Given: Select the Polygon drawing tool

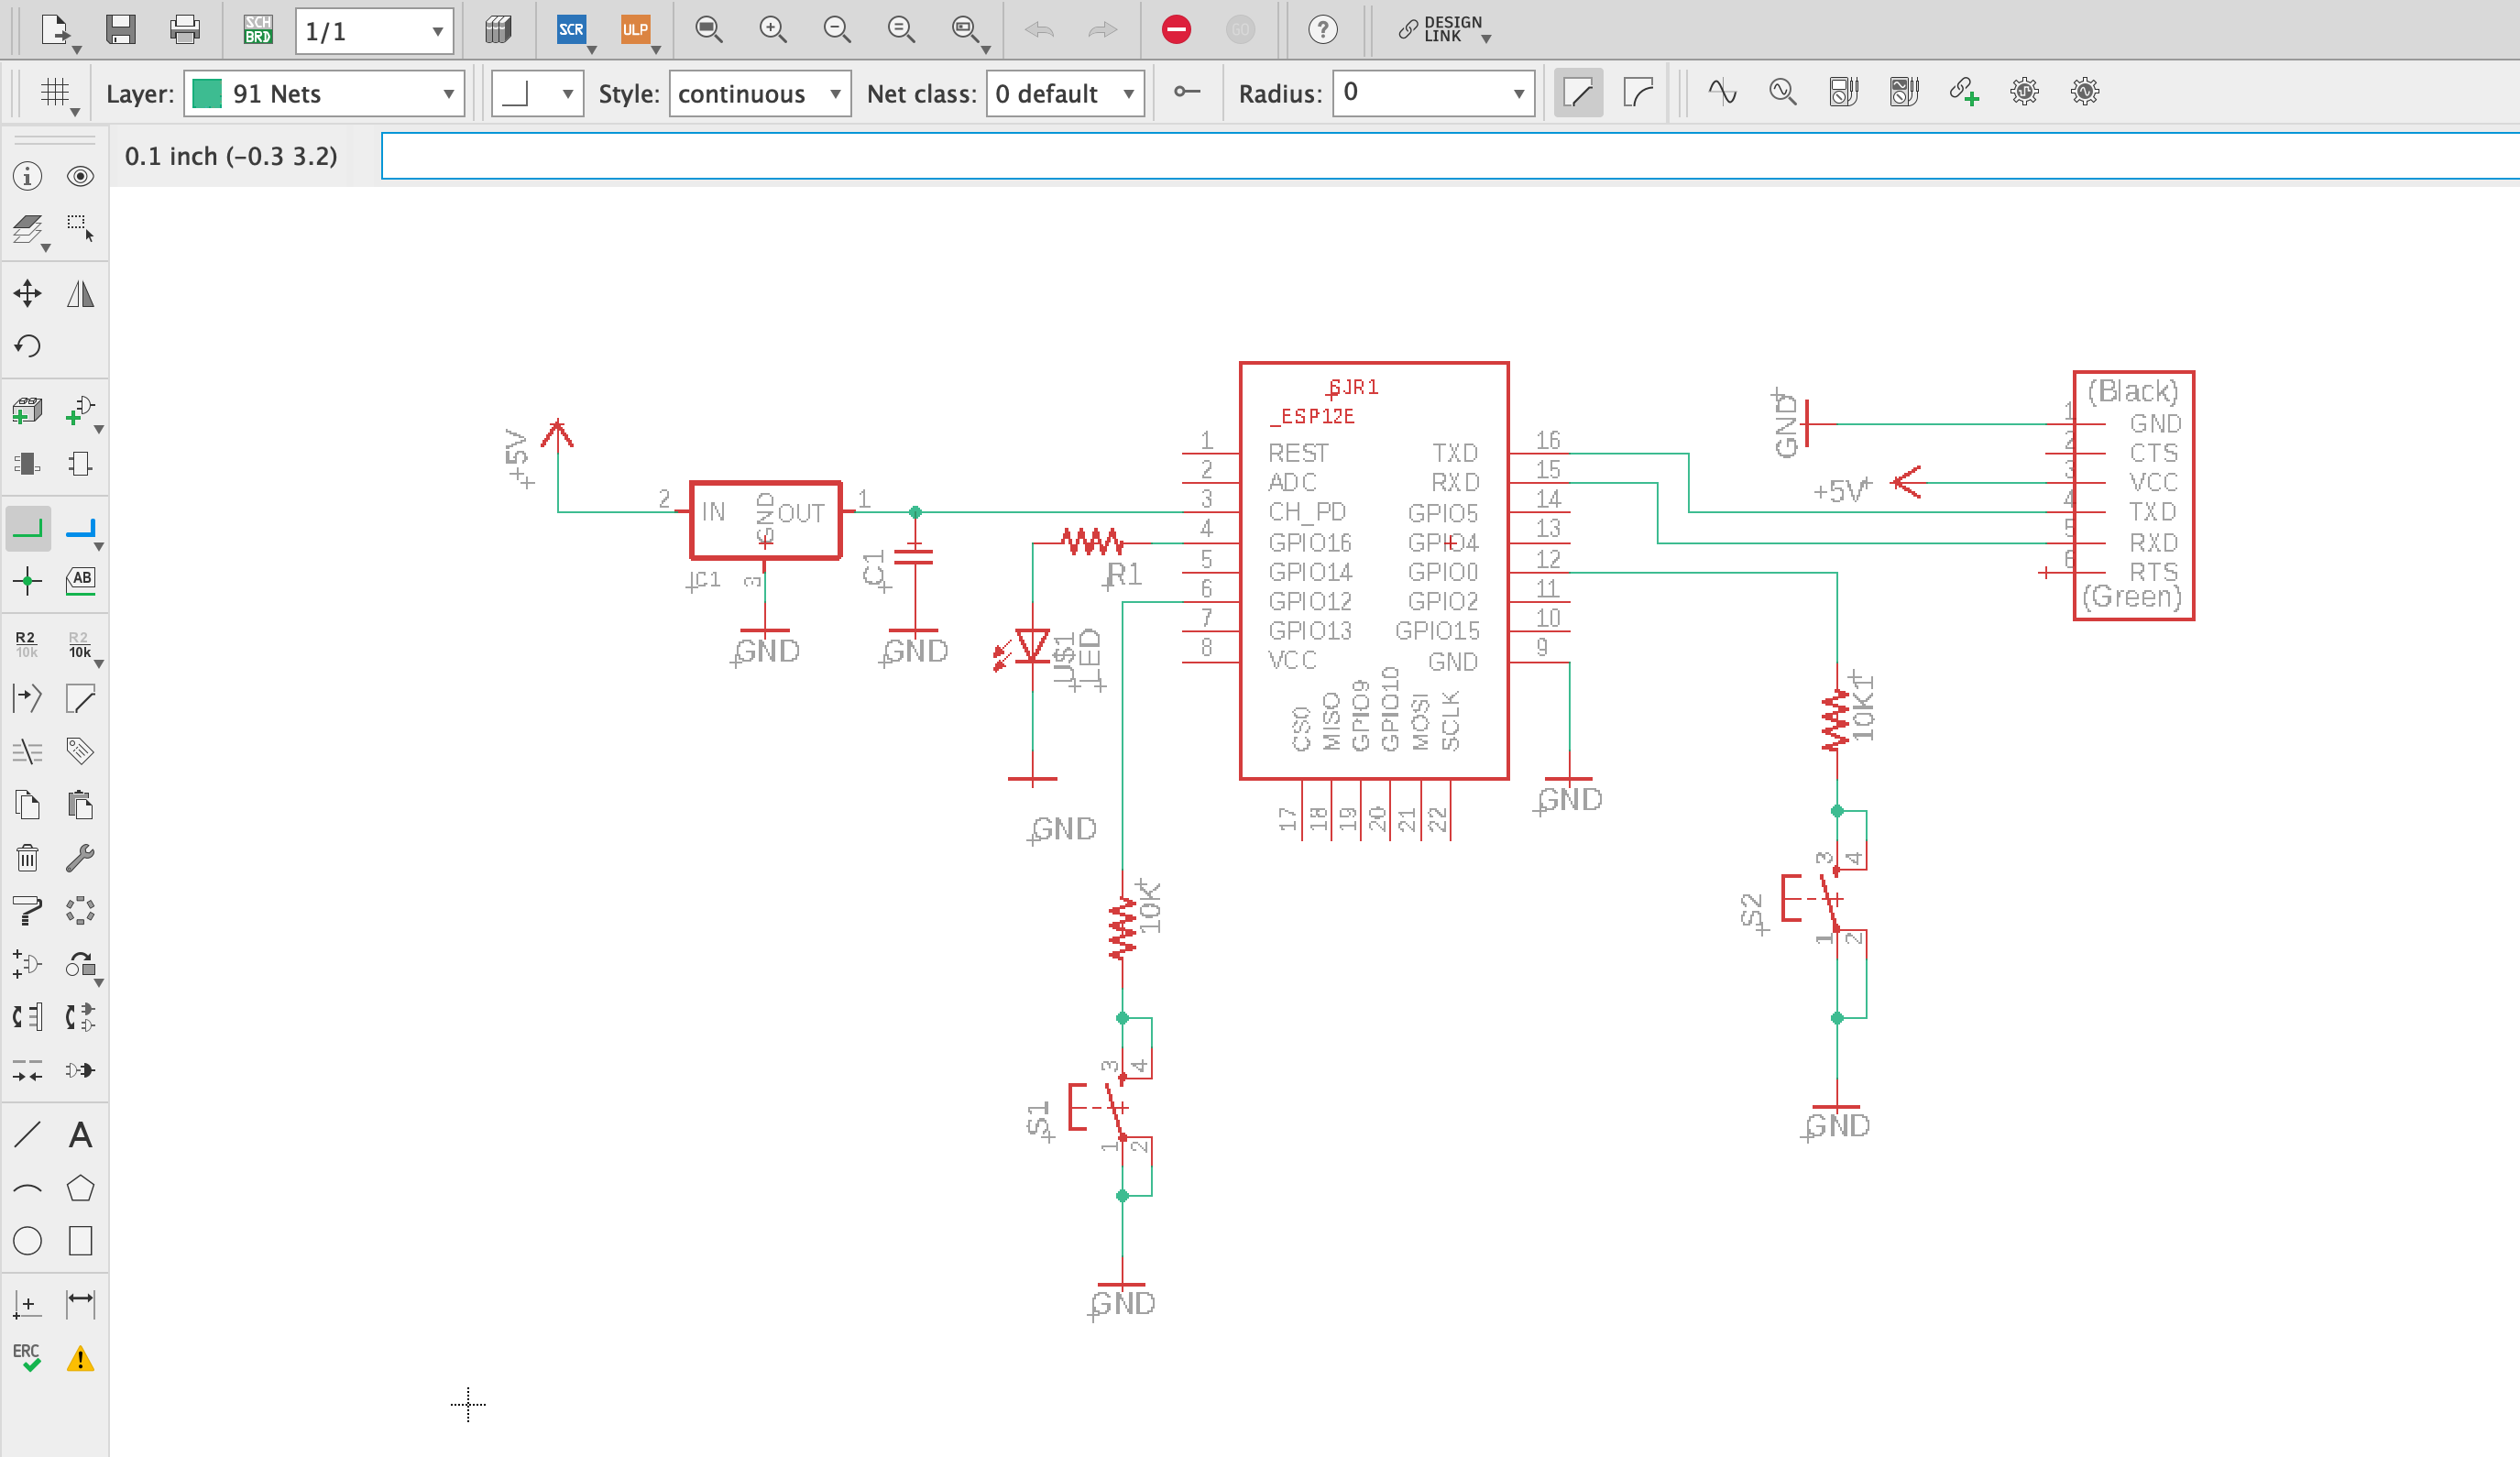Looking at the screenshot, I should click(x=80, y=1189).
